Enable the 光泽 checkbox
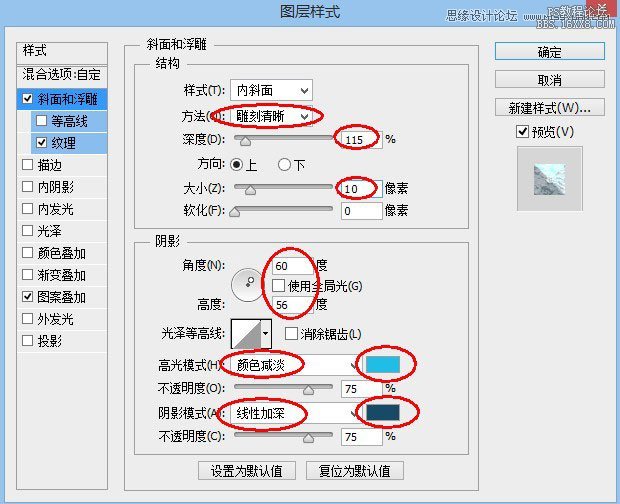Image resolution: width=620 pixels, height=504 pixels. click(27, 230)
